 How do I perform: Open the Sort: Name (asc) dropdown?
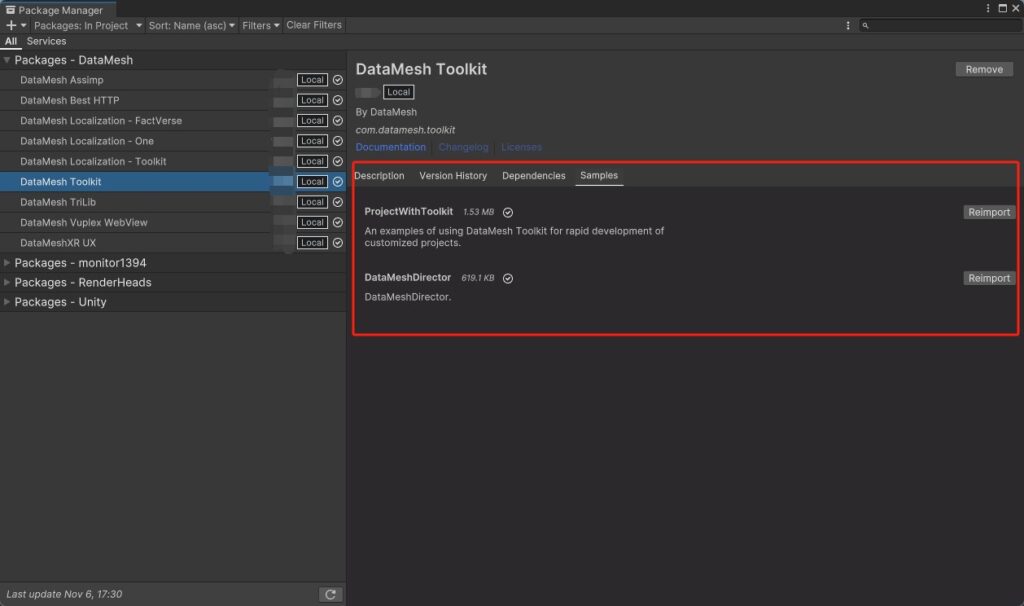tap(192, 25)
